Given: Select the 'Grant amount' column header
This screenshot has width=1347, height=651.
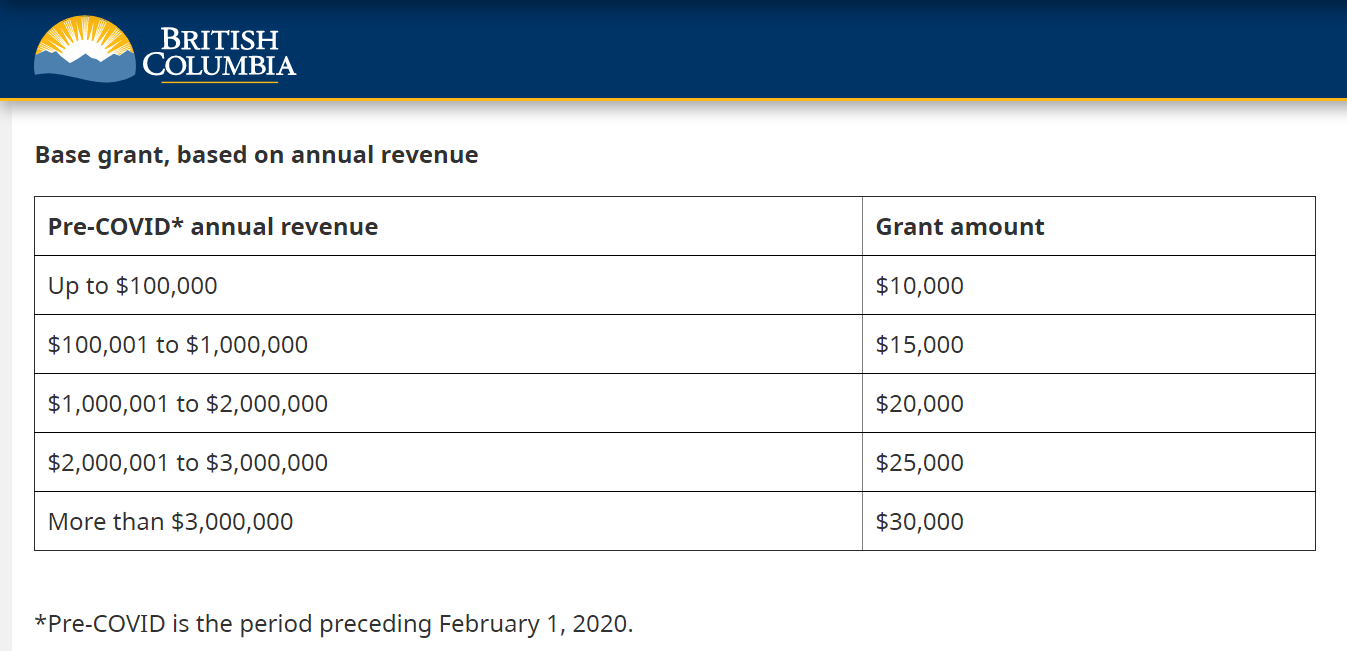Looking at the screenshot, I should pos(960,227).
